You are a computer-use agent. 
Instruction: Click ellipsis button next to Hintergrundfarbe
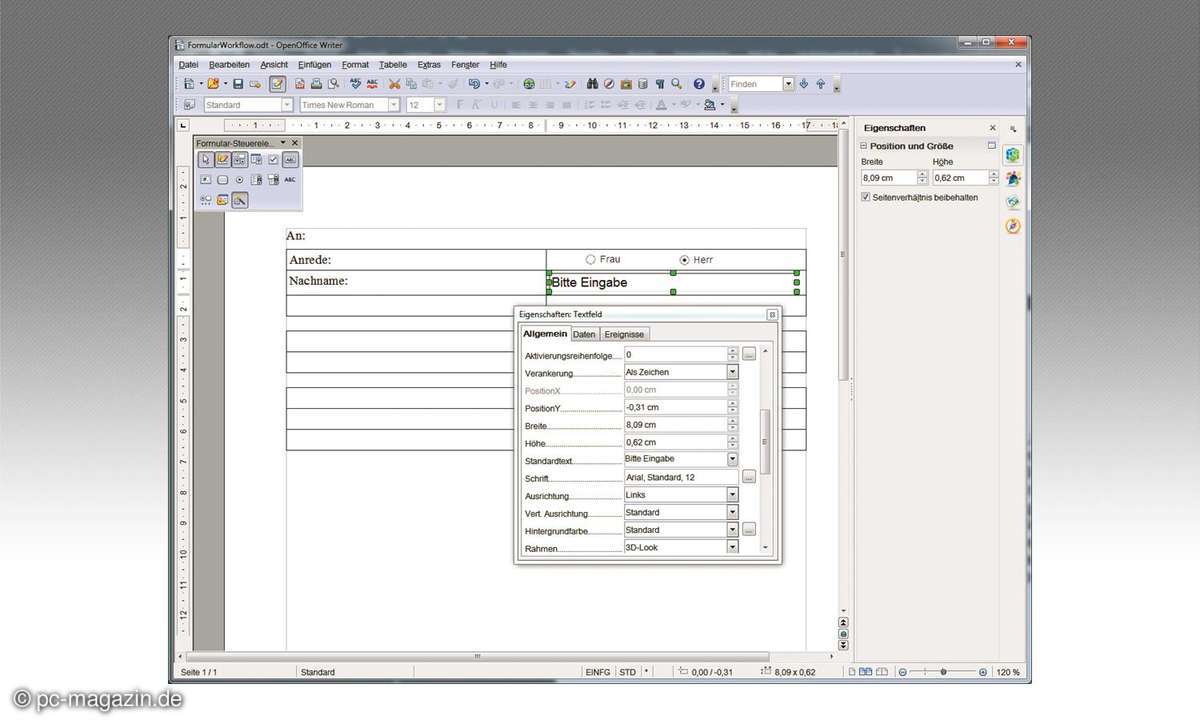pos(749,530)
